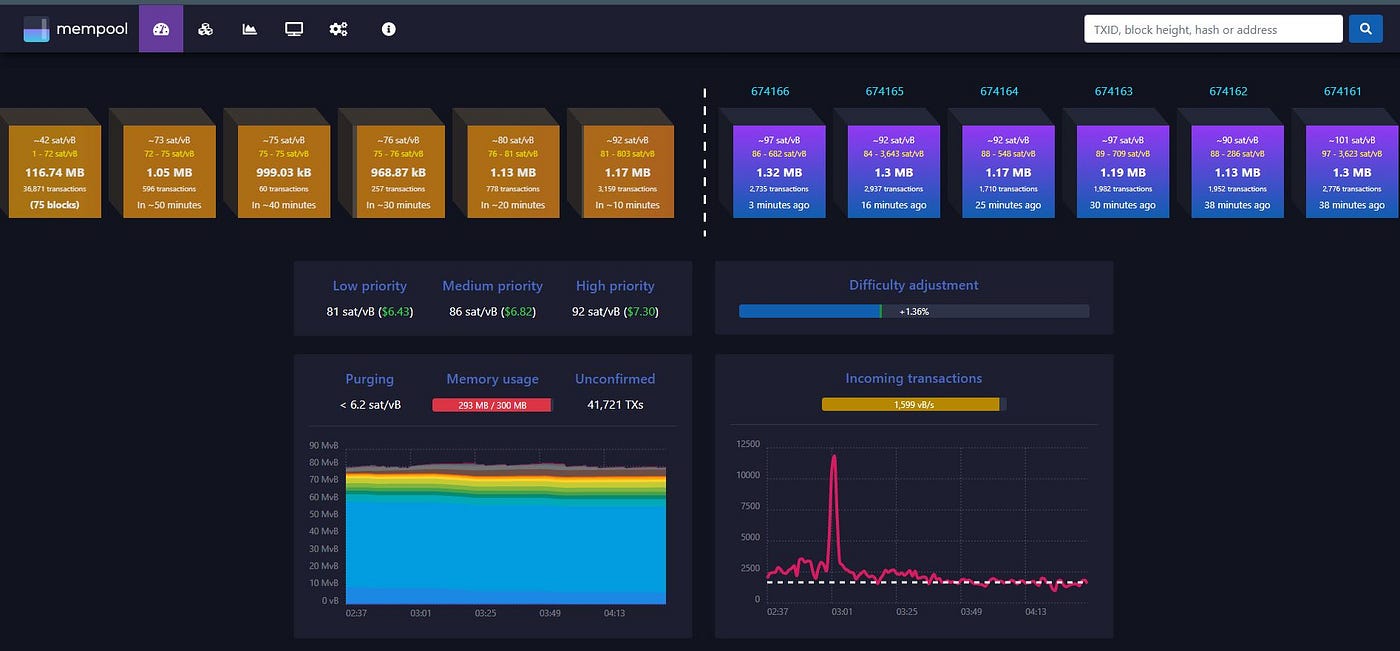Image resolution: width=1400 pixels, height=651 pixels.
Task: Open block height link 674166
Action: click(x=770, y=91)
